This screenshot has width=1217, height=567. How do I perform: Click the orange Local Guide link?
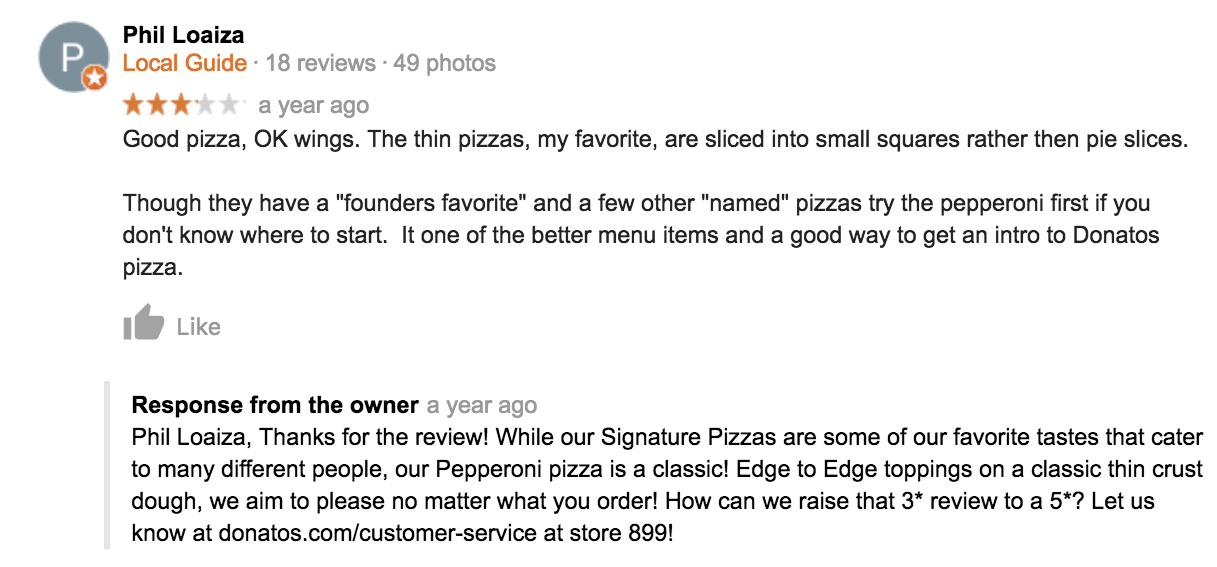(184, 64)
